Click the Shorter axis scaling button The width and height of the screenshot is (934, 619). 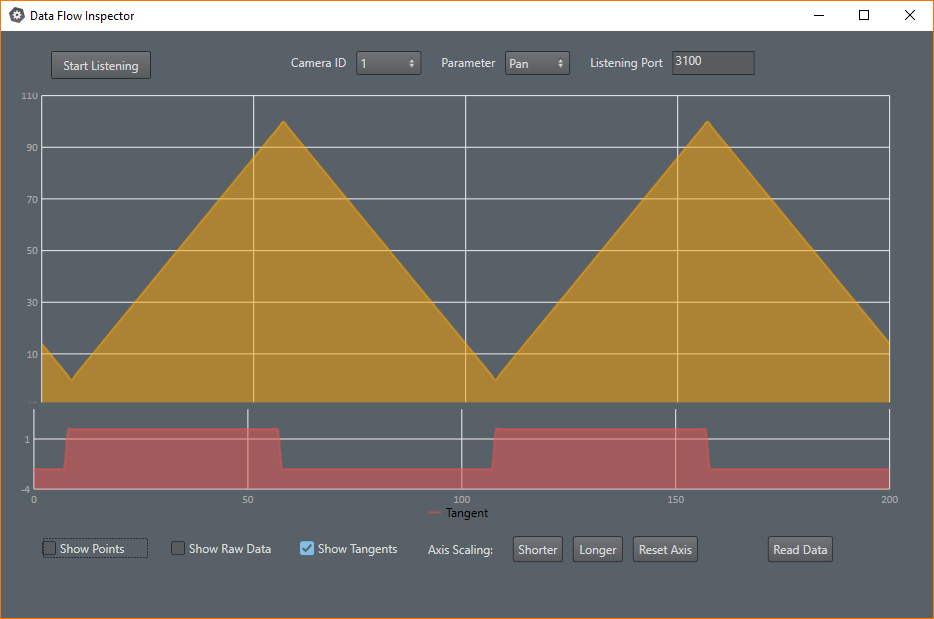(537, 549)
